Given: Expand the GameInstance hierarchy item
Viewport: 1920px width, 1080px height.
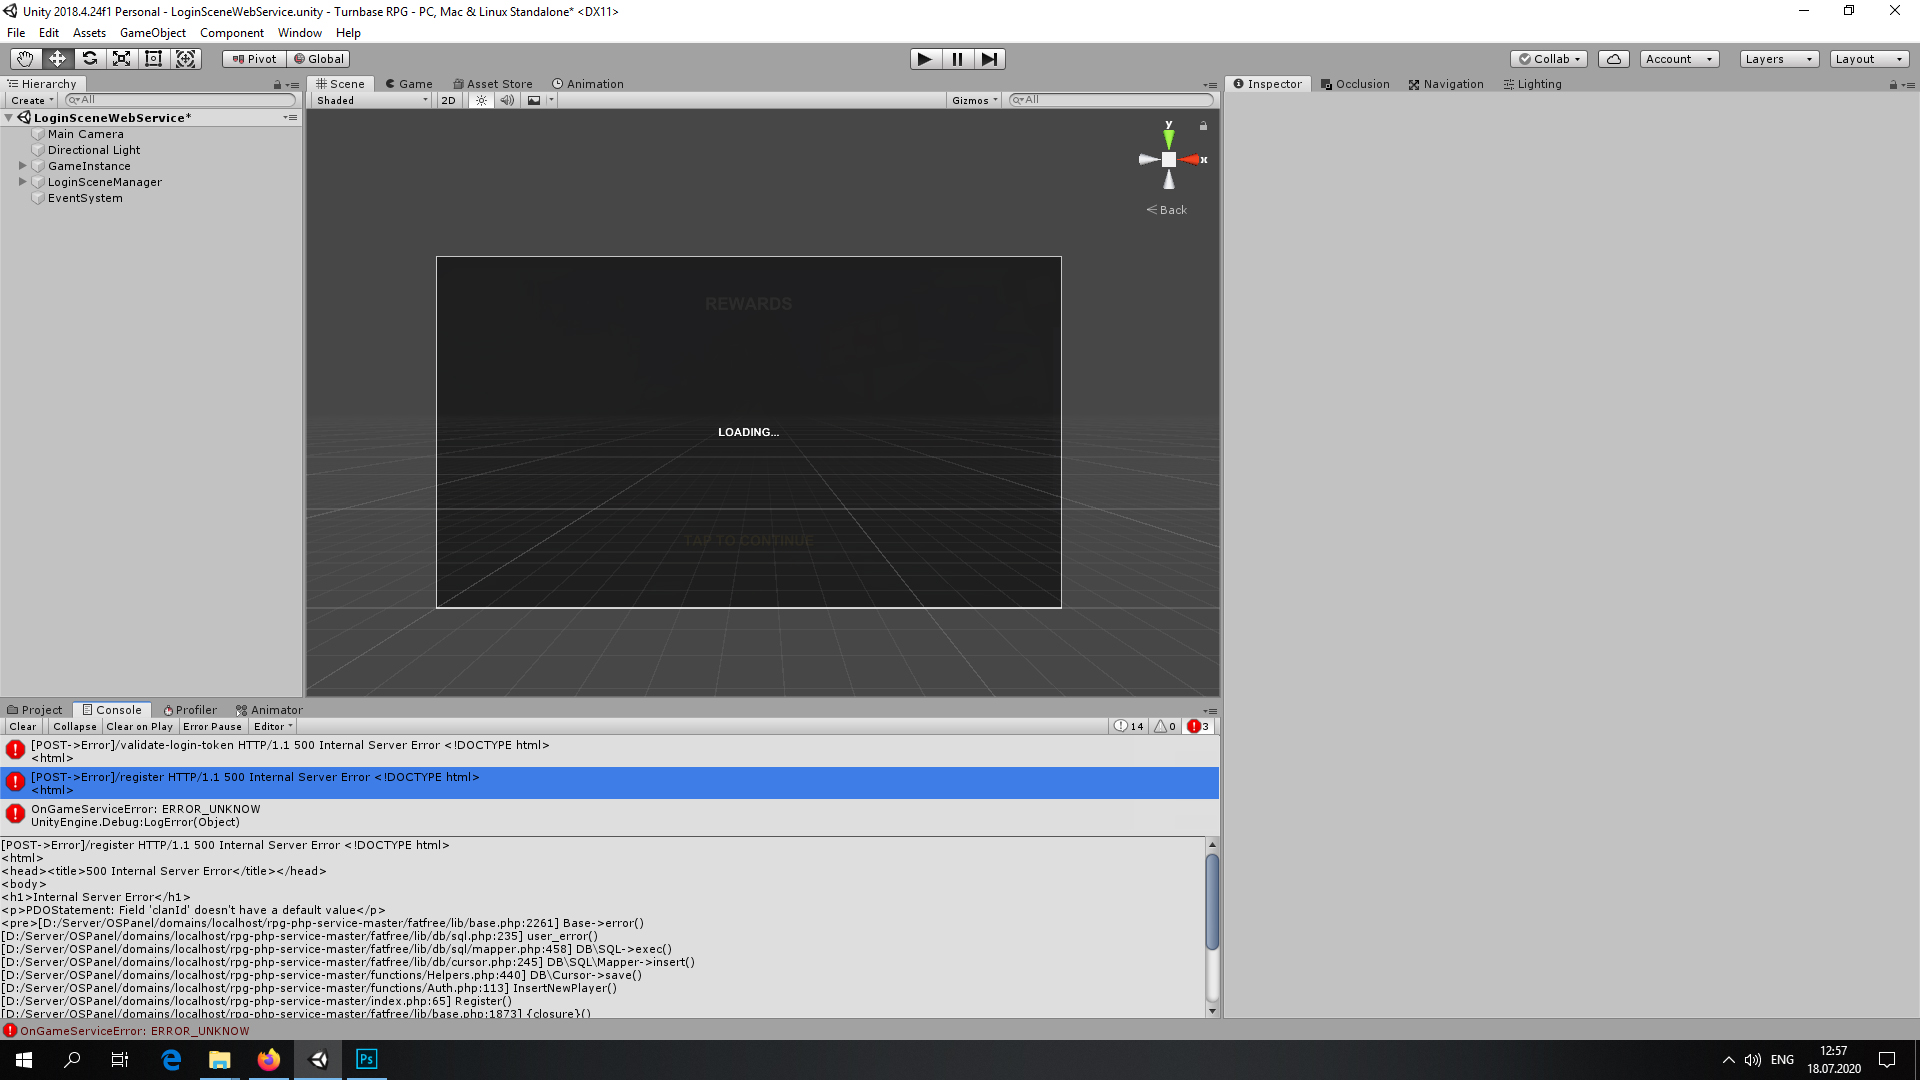Looking at the screenshot, I should 22,165.
